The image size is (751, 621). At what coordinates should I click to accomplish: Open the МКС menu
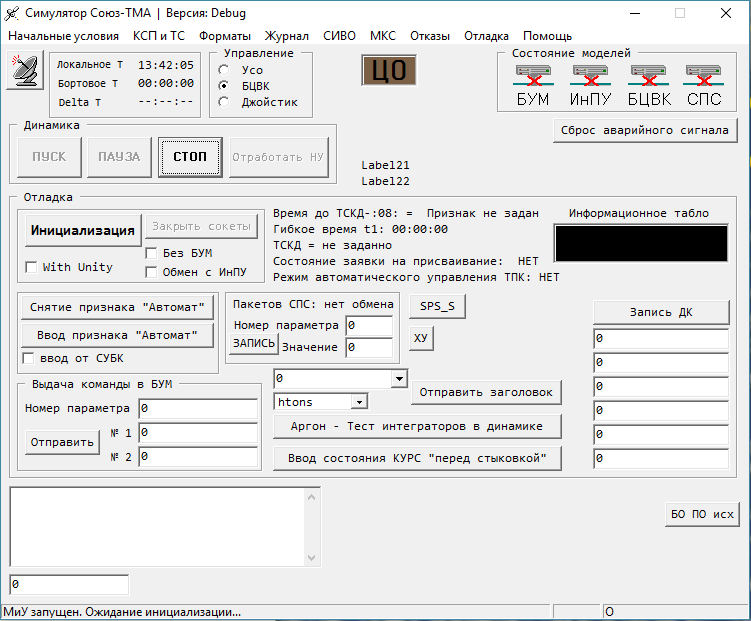(383, 36)
